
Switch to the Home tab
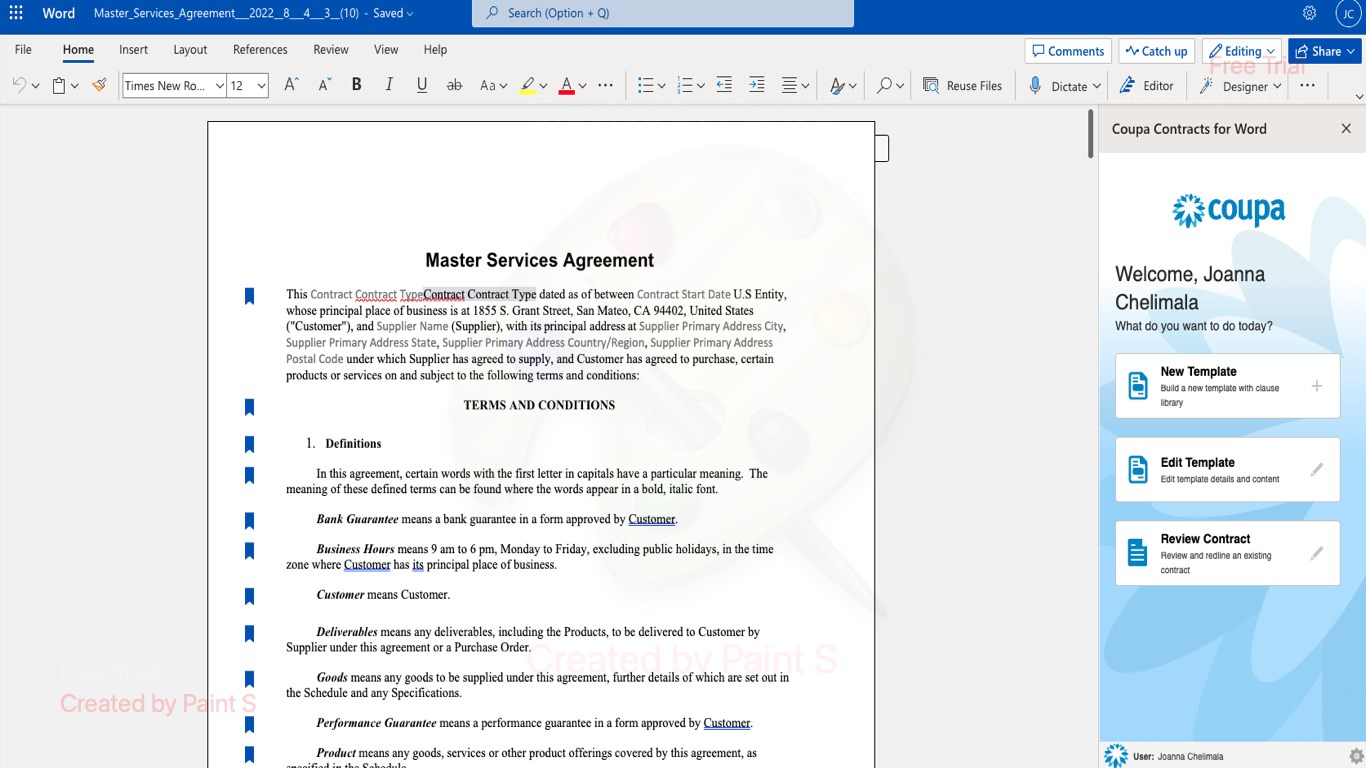point(78,49)
